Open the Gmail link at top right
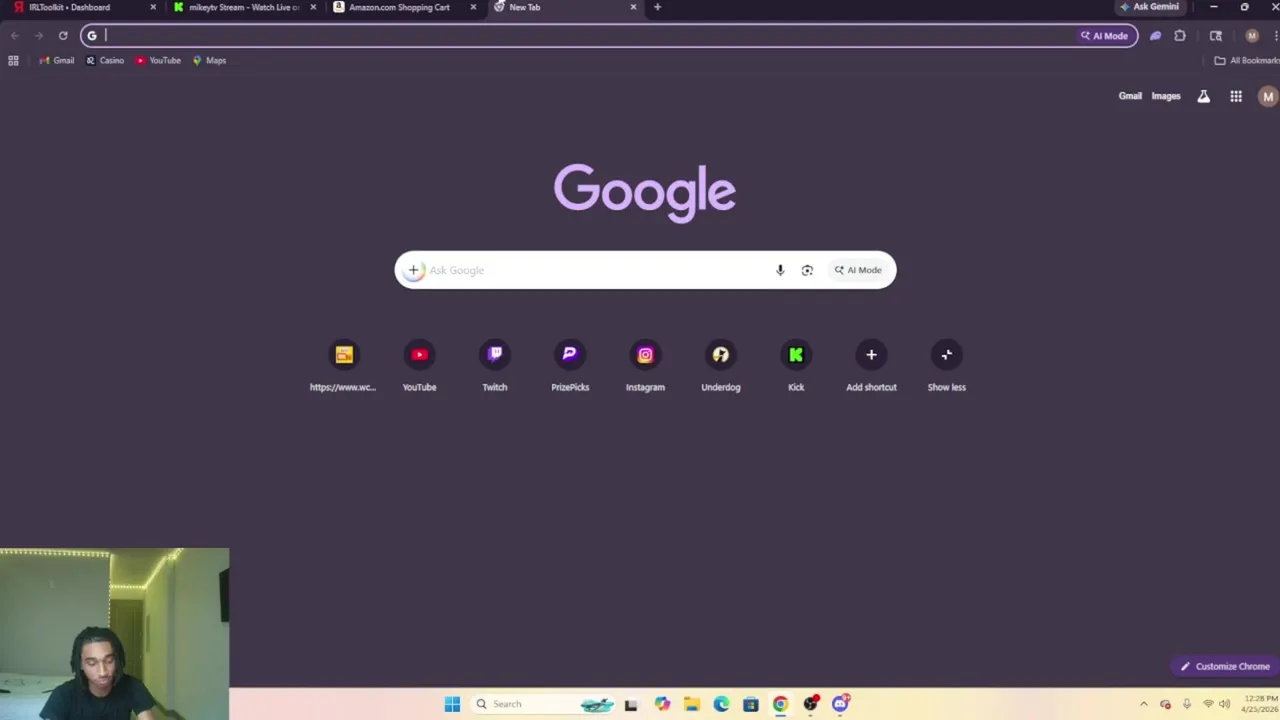Viewport: 1280px width, 720px height. [1130, 96]
